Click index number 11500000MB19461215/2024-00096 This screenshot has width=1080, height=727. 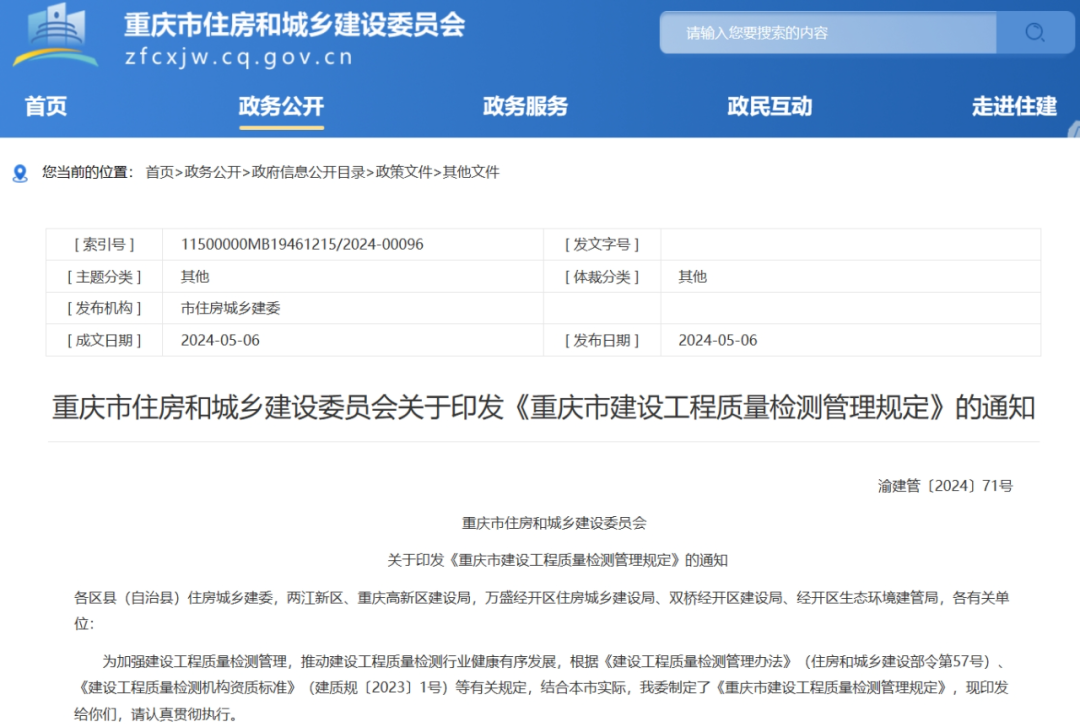[302, 244]
